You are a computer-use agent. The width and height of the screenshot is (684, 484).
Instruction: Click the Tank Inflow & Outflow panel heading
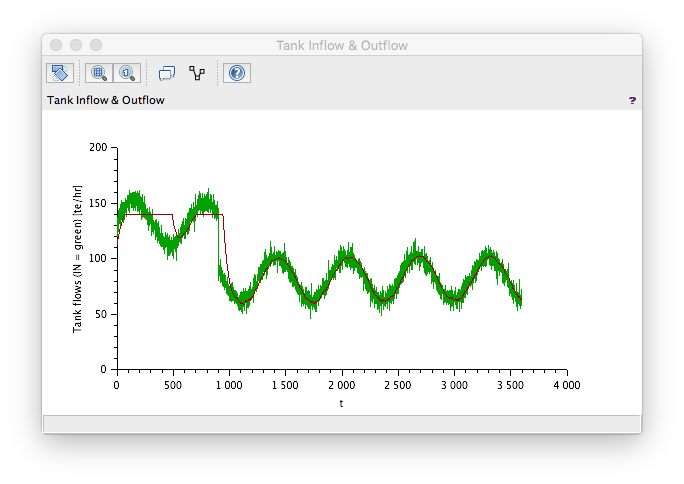[x=106, y=100]
